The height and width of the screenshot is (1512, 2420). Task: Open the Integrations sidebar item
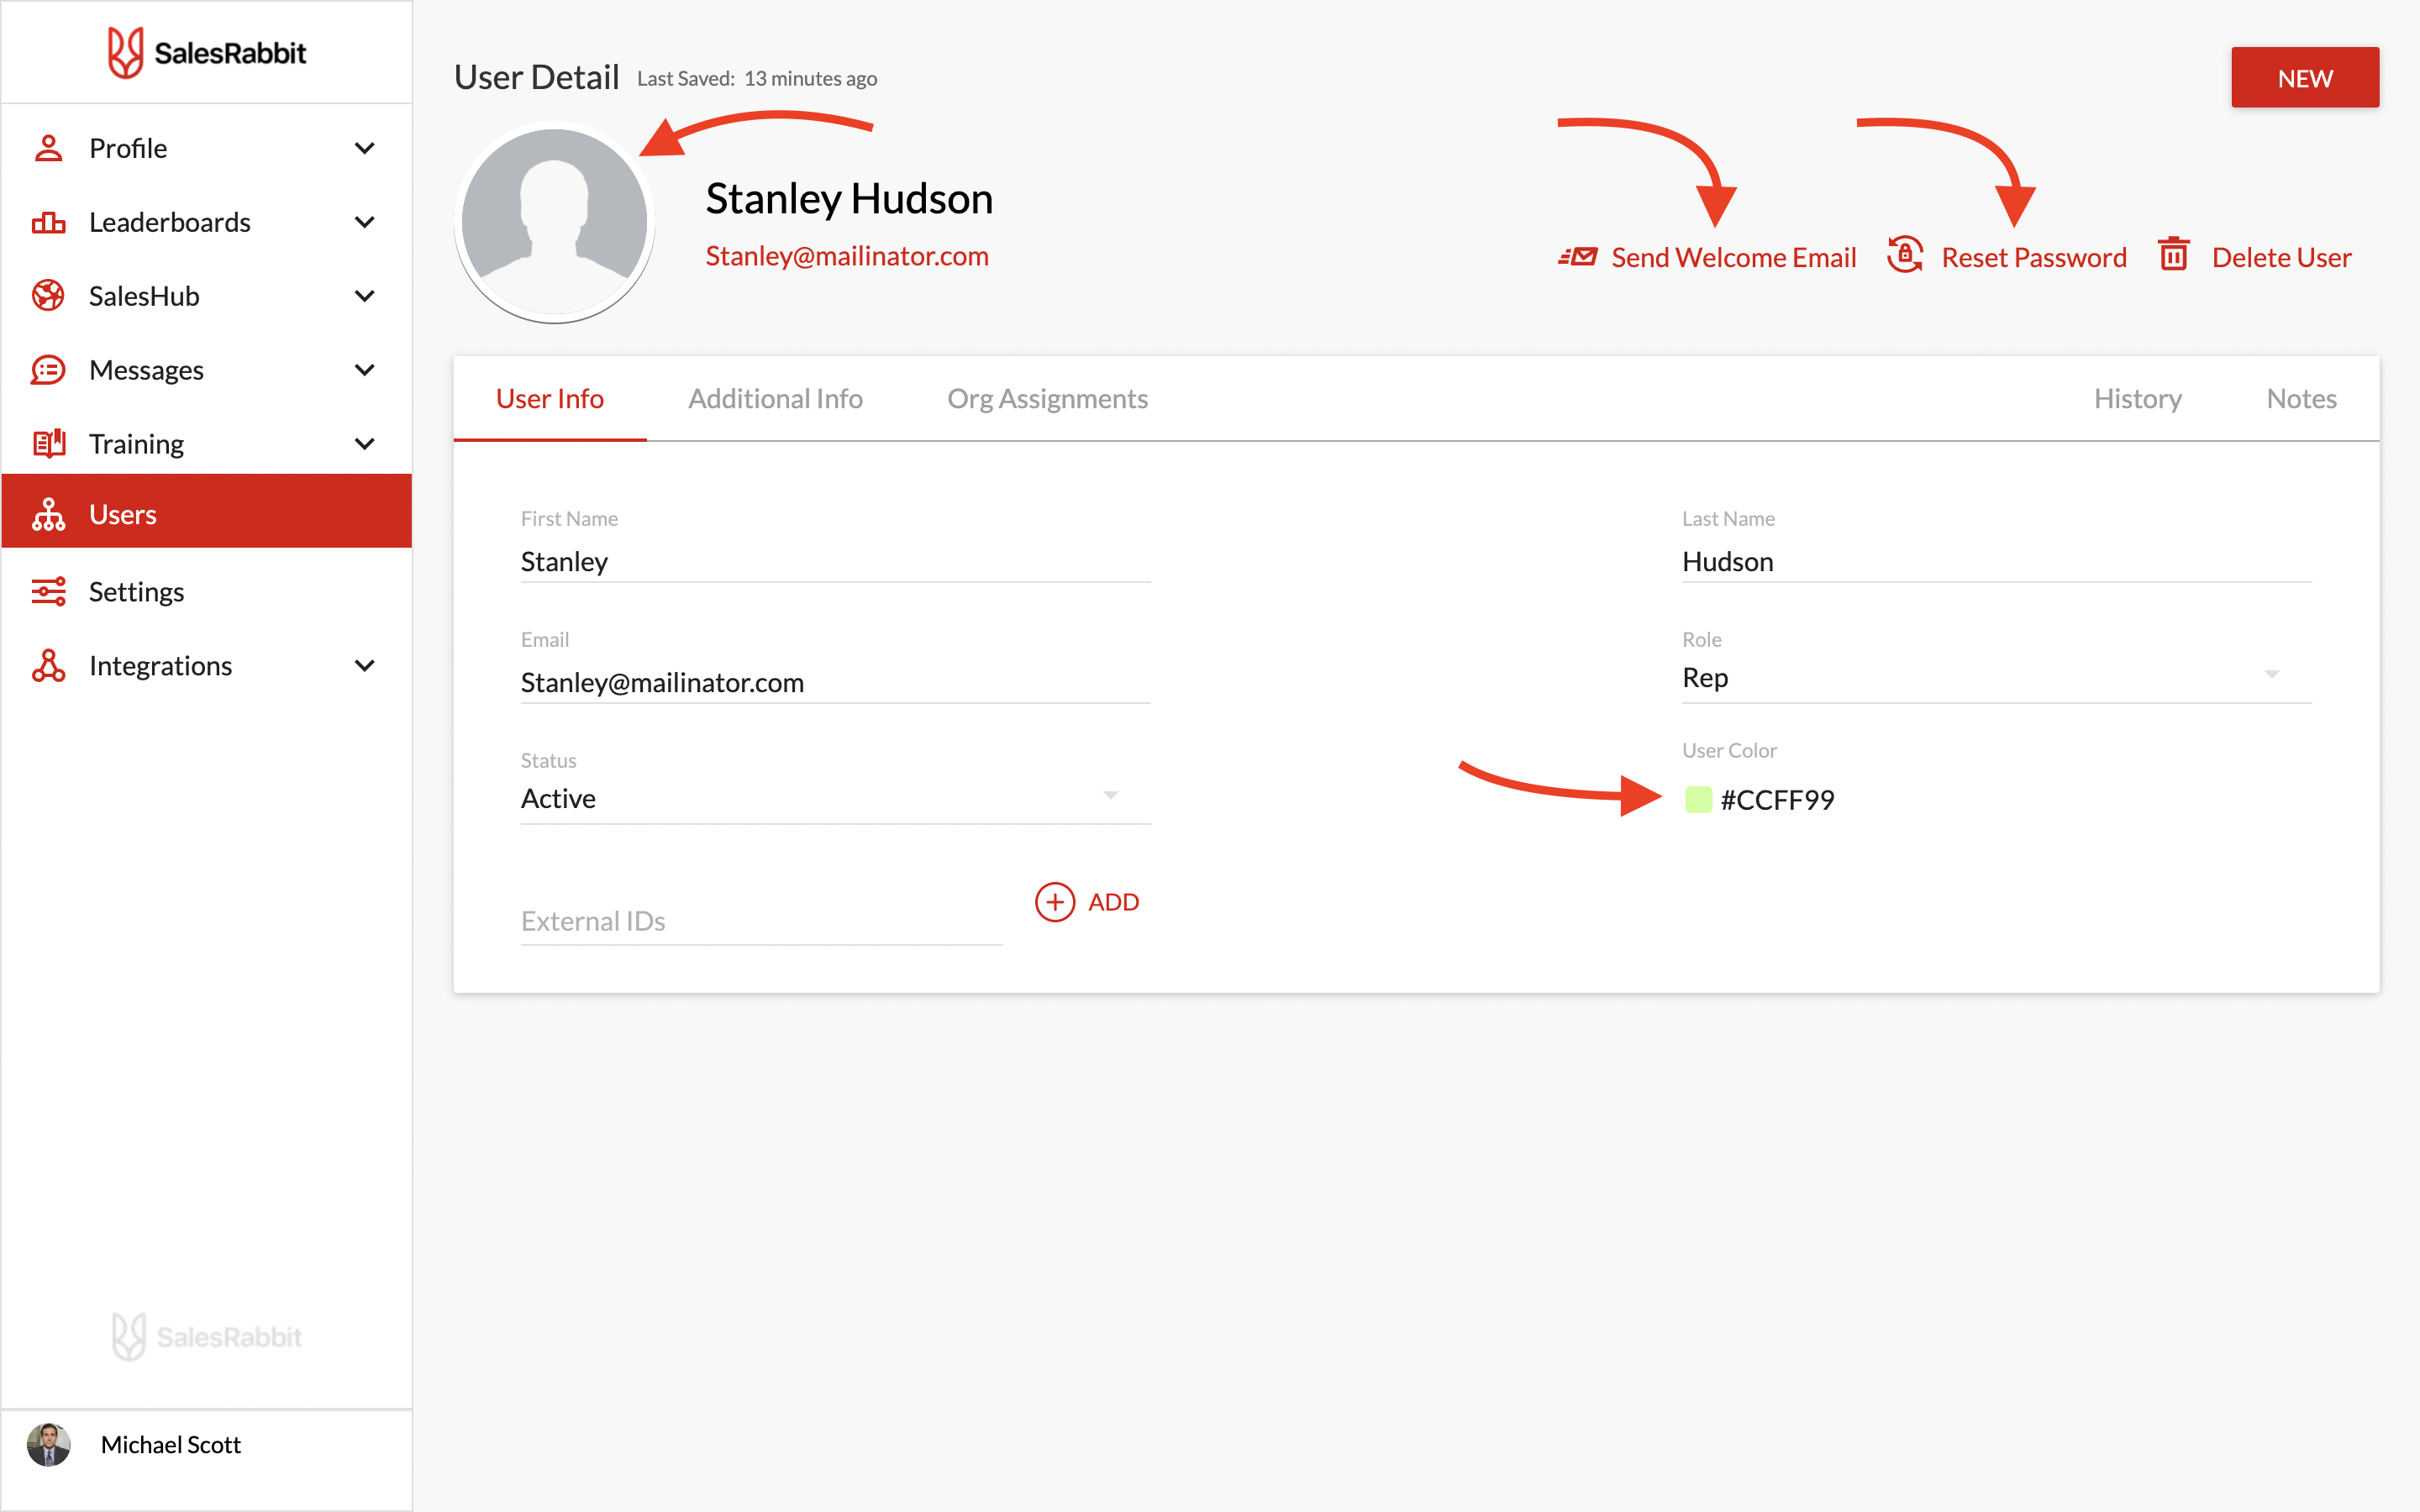[207, 665]
